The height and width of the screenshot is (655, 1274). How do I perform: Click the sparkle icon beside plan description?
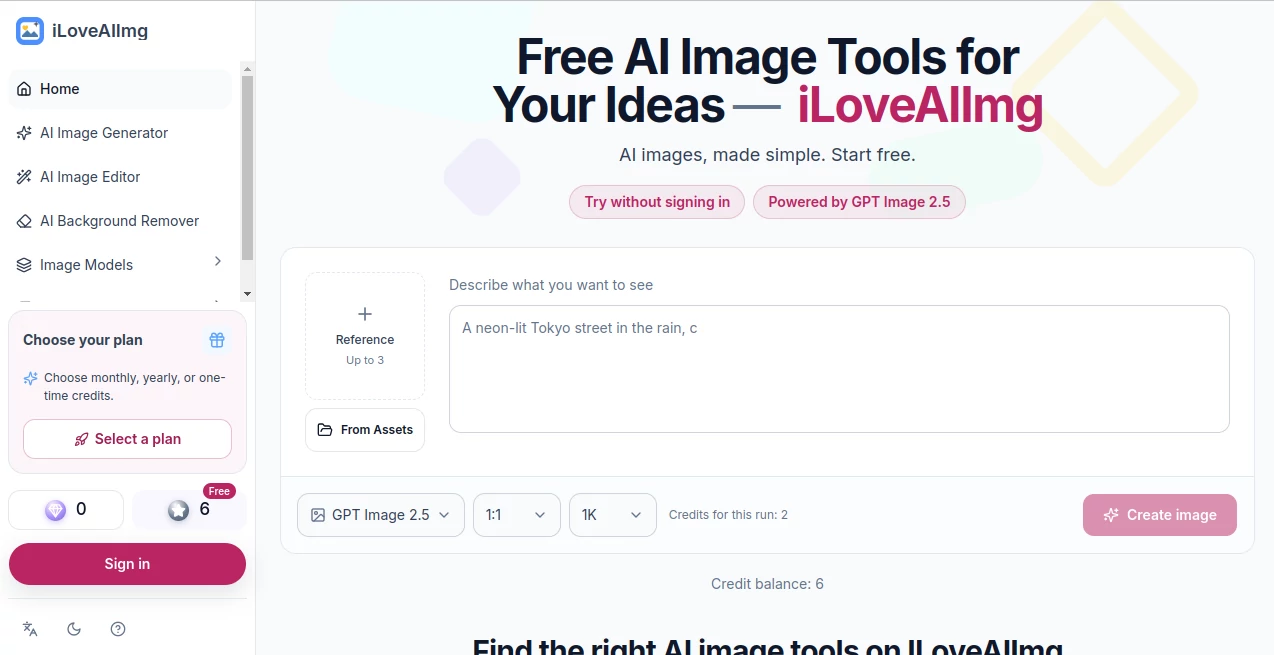31,378
